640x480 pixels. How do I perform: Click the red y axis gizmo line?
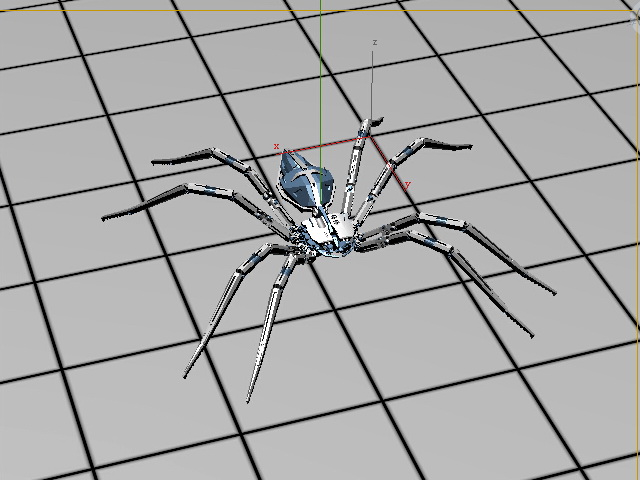(x=389, y=162)
